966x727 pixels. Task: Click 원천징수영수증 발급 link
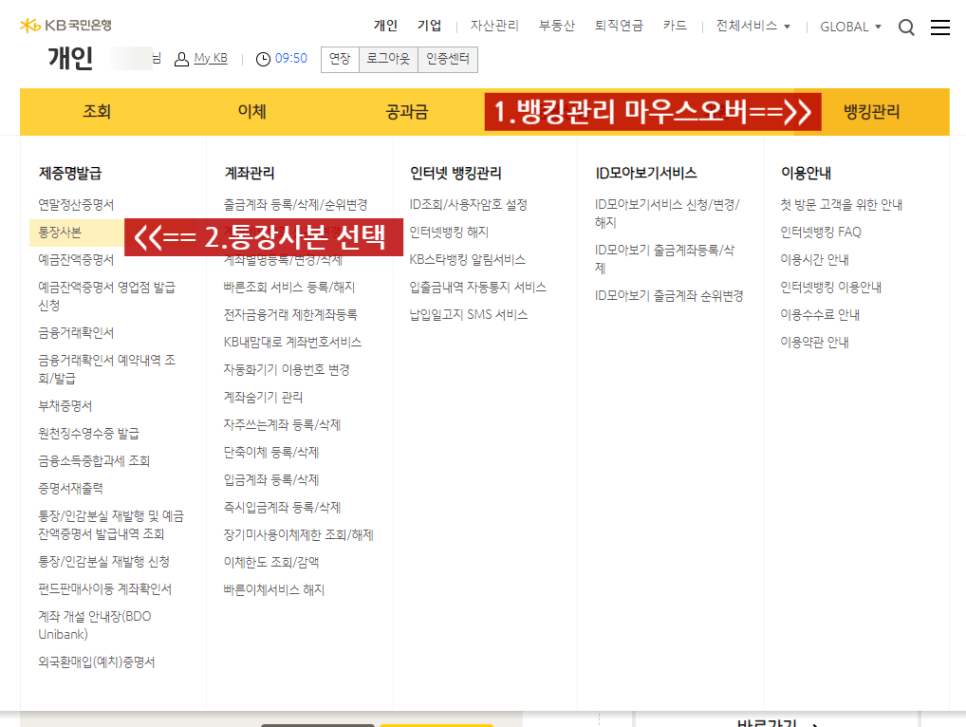(89, 433)
